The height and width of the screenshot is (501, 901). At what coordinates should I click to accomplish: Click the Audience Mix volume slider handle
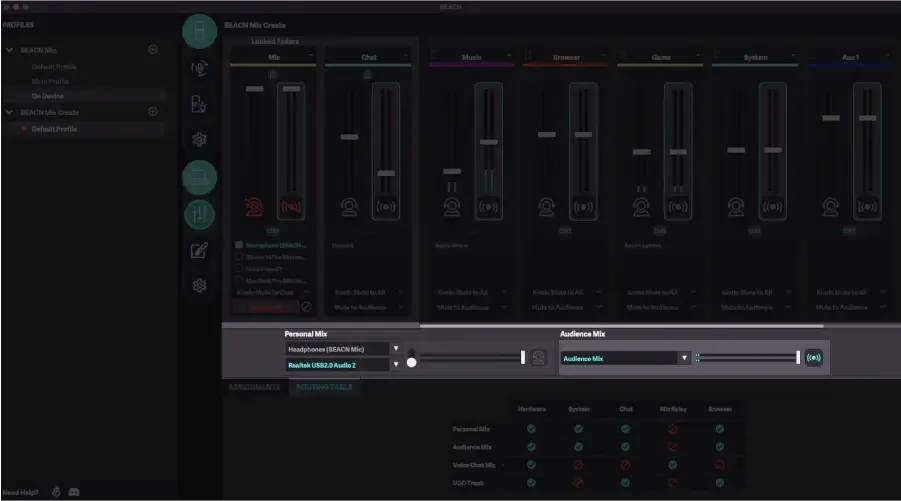point(797,358)
